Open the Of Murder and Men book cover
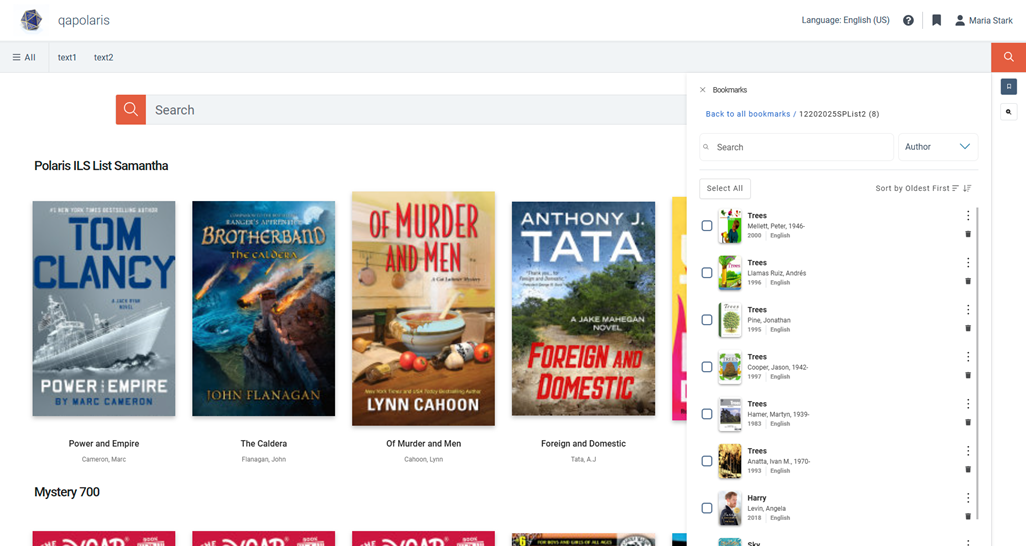Viewport: 1026px width, 546px height. [x=423, y=308]
